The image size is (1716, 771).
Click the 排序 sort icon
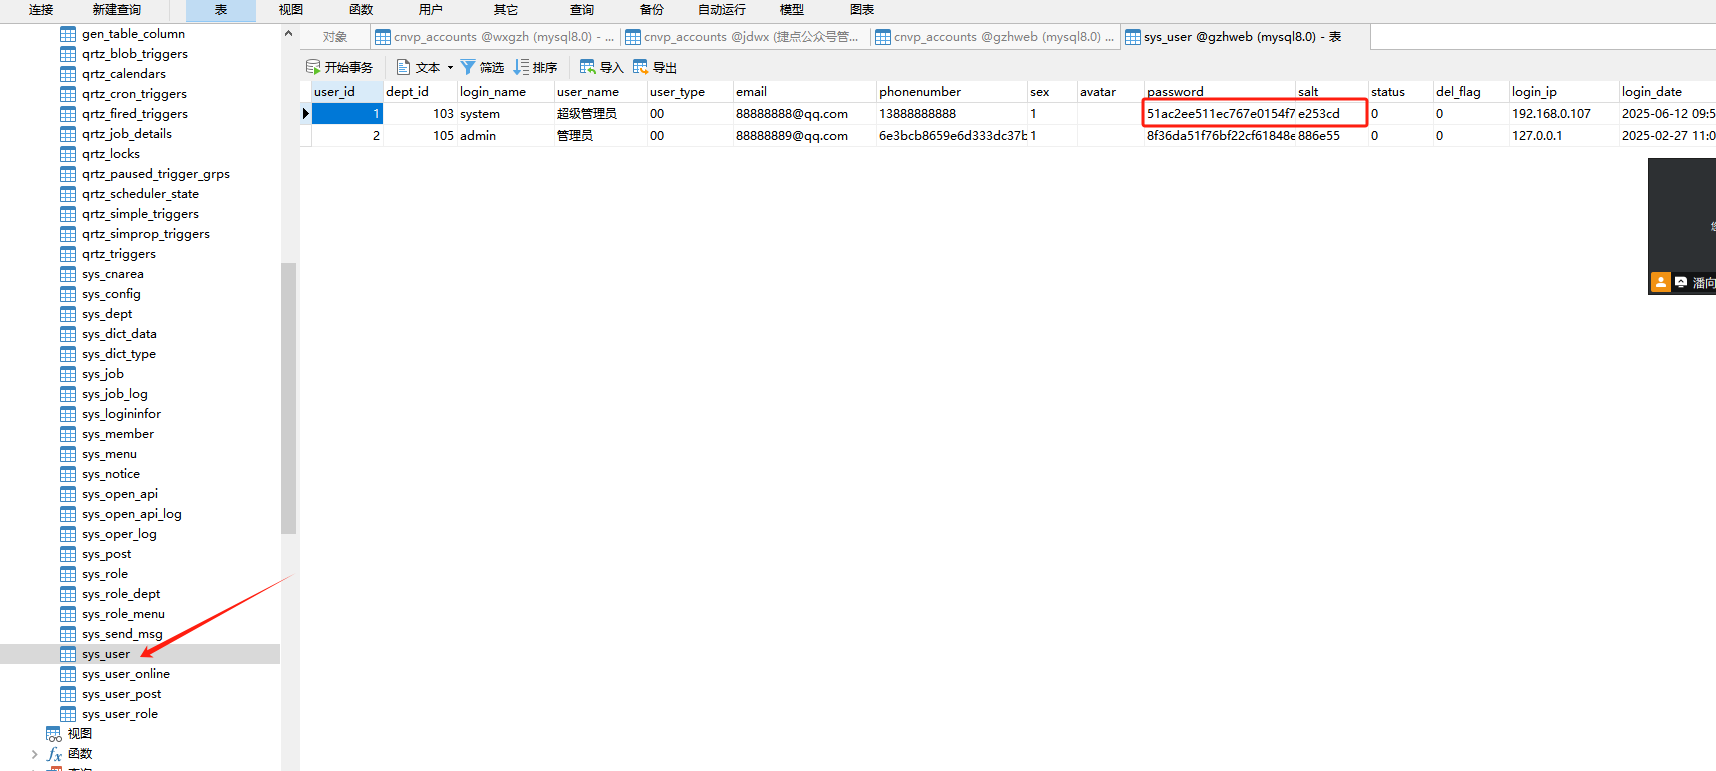point(521,67)
